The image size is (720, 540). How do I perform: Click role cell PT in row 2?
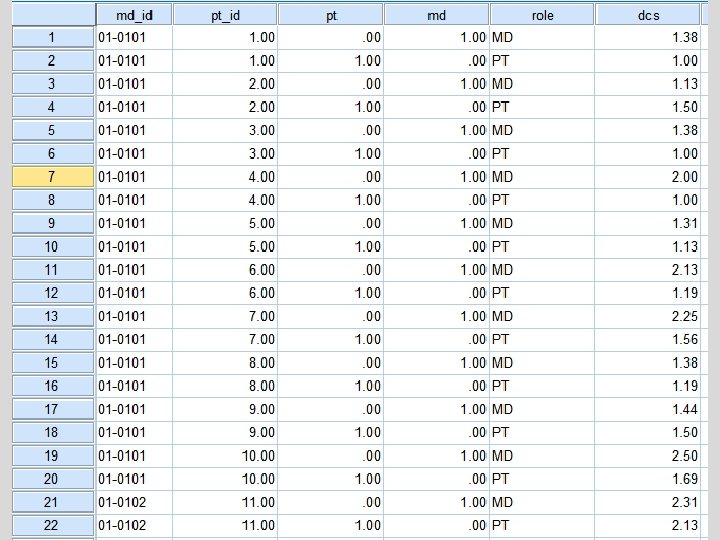point(542,61)
